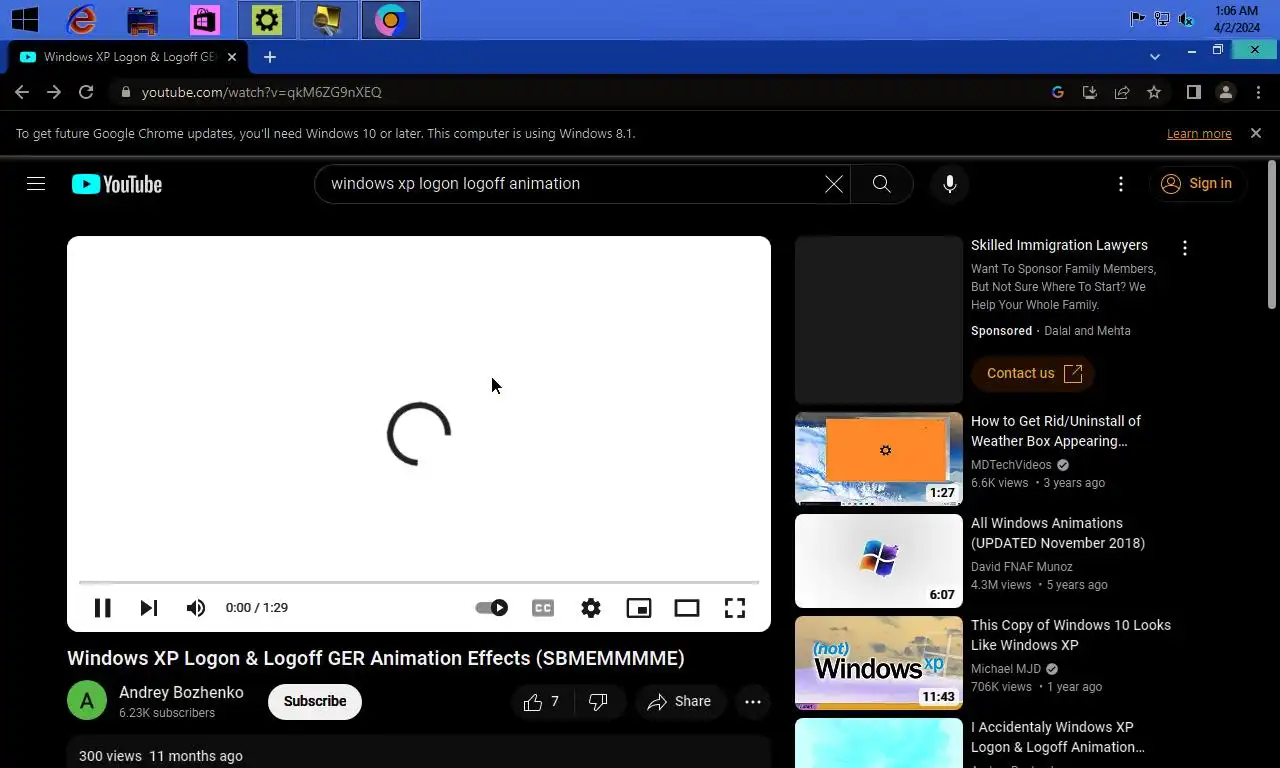Viewport: 1280px width, 768px height.
Task: Click the Google icon in address bar
Action: [1058, 92]
